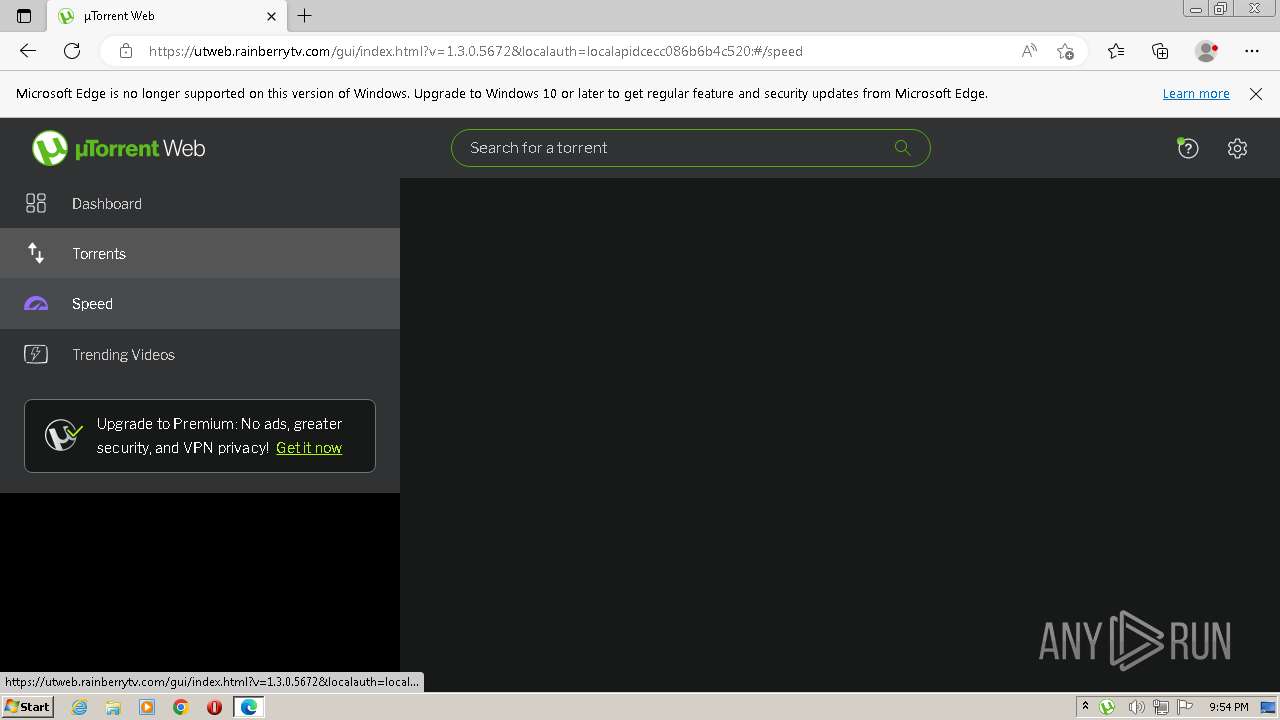Viewport: 1280px width, 720px height.
Task: Open File Explorer from taskbar
Action: pyautogui.click(x=113, y=707)
